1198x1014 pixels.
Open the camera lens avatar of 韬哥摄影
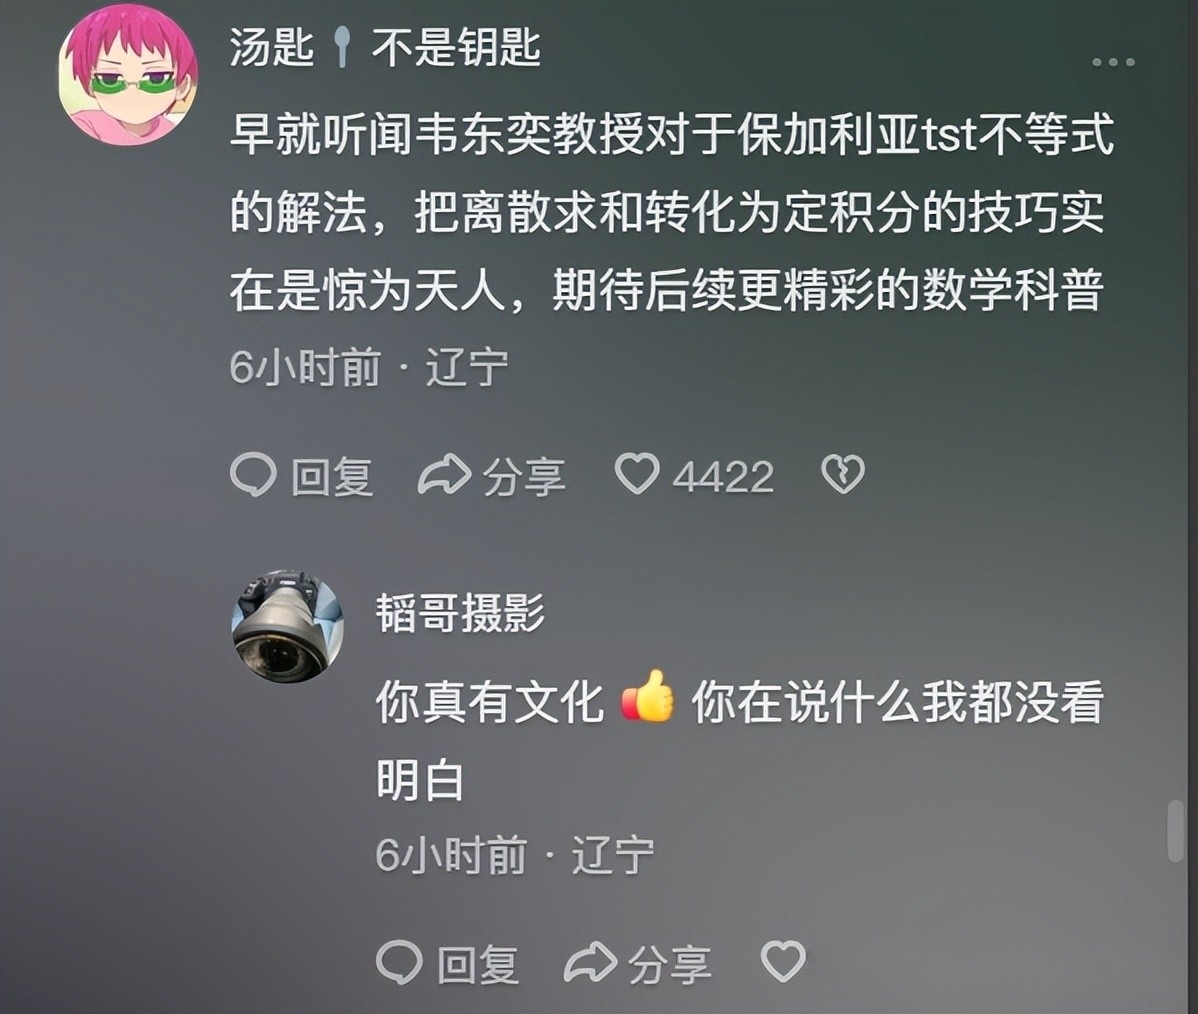click(x=288, y=626)
